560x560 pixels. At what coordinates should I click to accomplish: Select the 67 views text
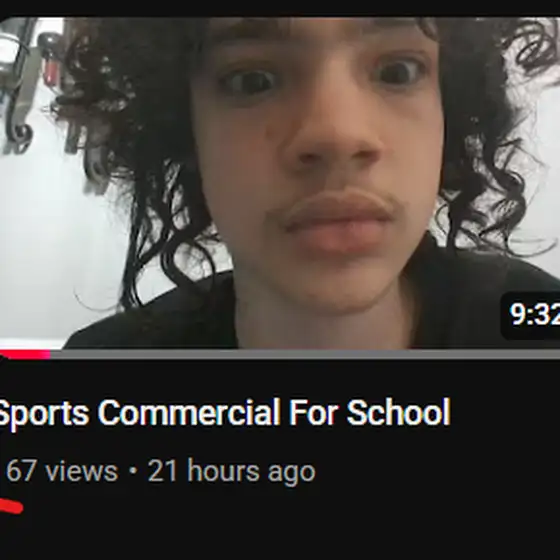click(62, 471)
